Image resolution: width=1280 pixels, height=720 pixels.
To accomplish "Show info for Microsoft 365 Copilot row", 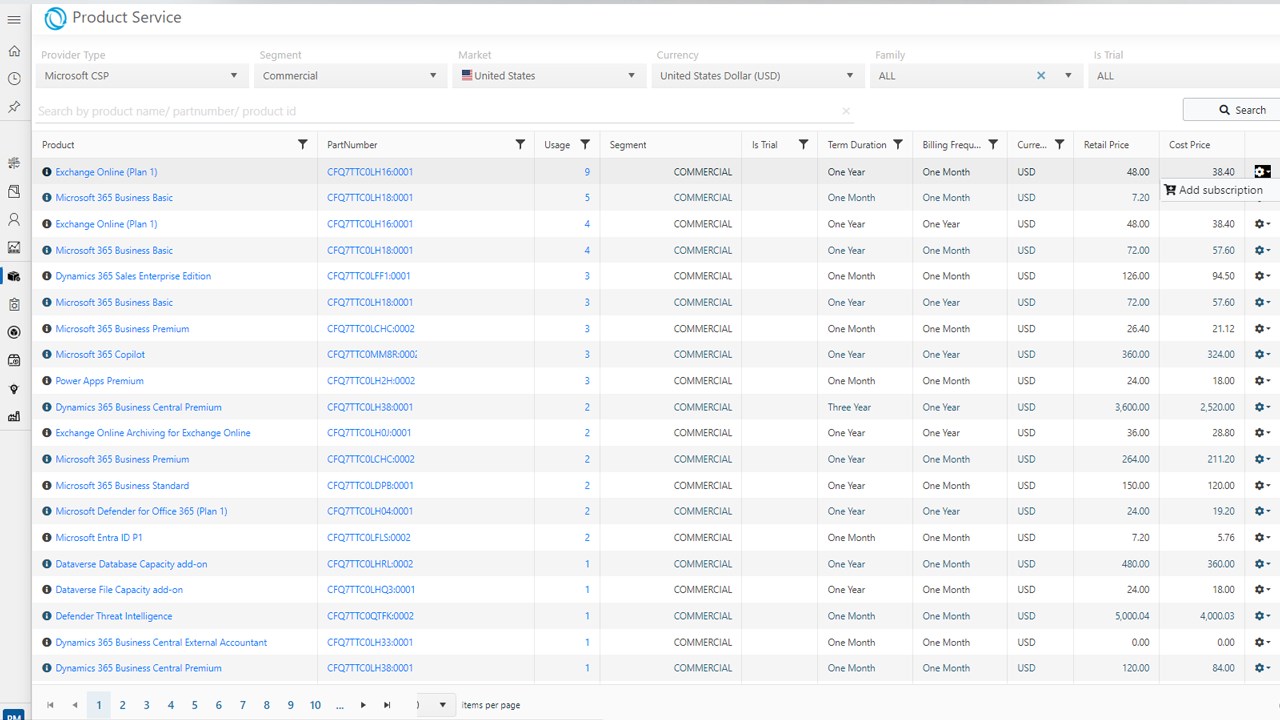I will click(x=47, y=355).
